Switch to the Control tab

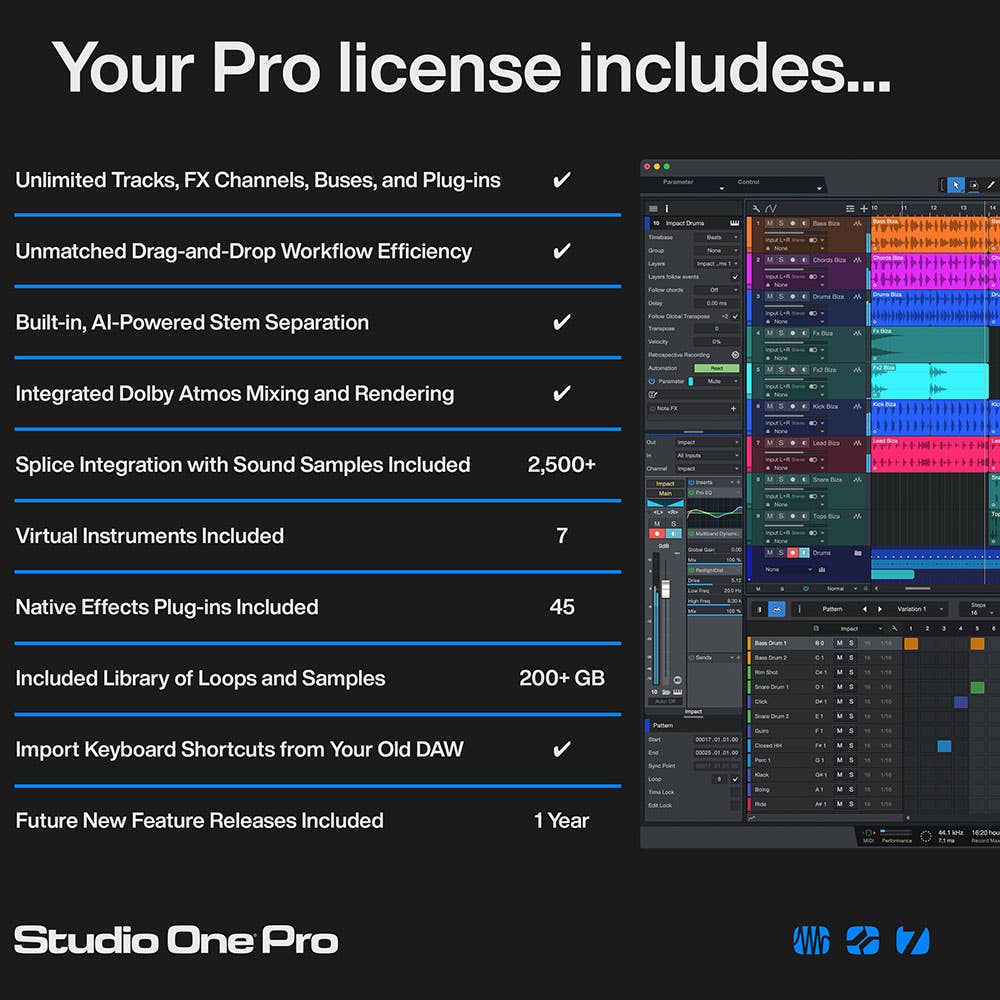748,182
